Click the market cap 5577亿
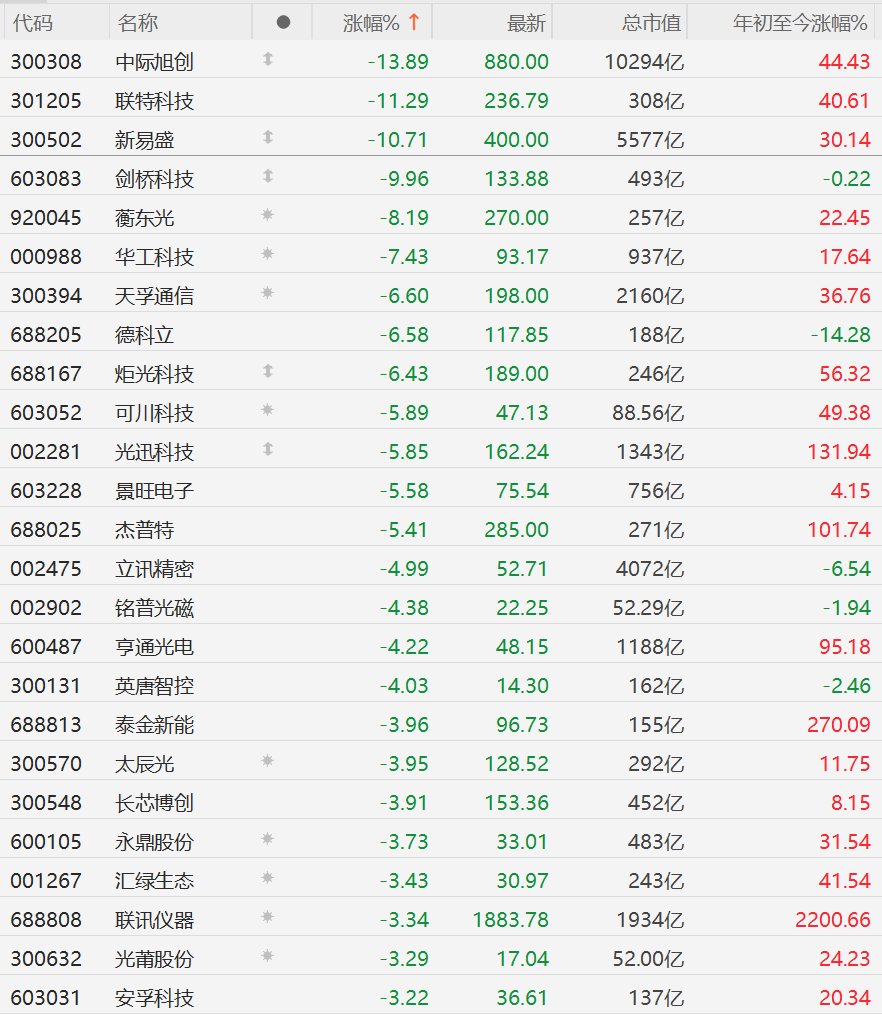 coord(650,140)
